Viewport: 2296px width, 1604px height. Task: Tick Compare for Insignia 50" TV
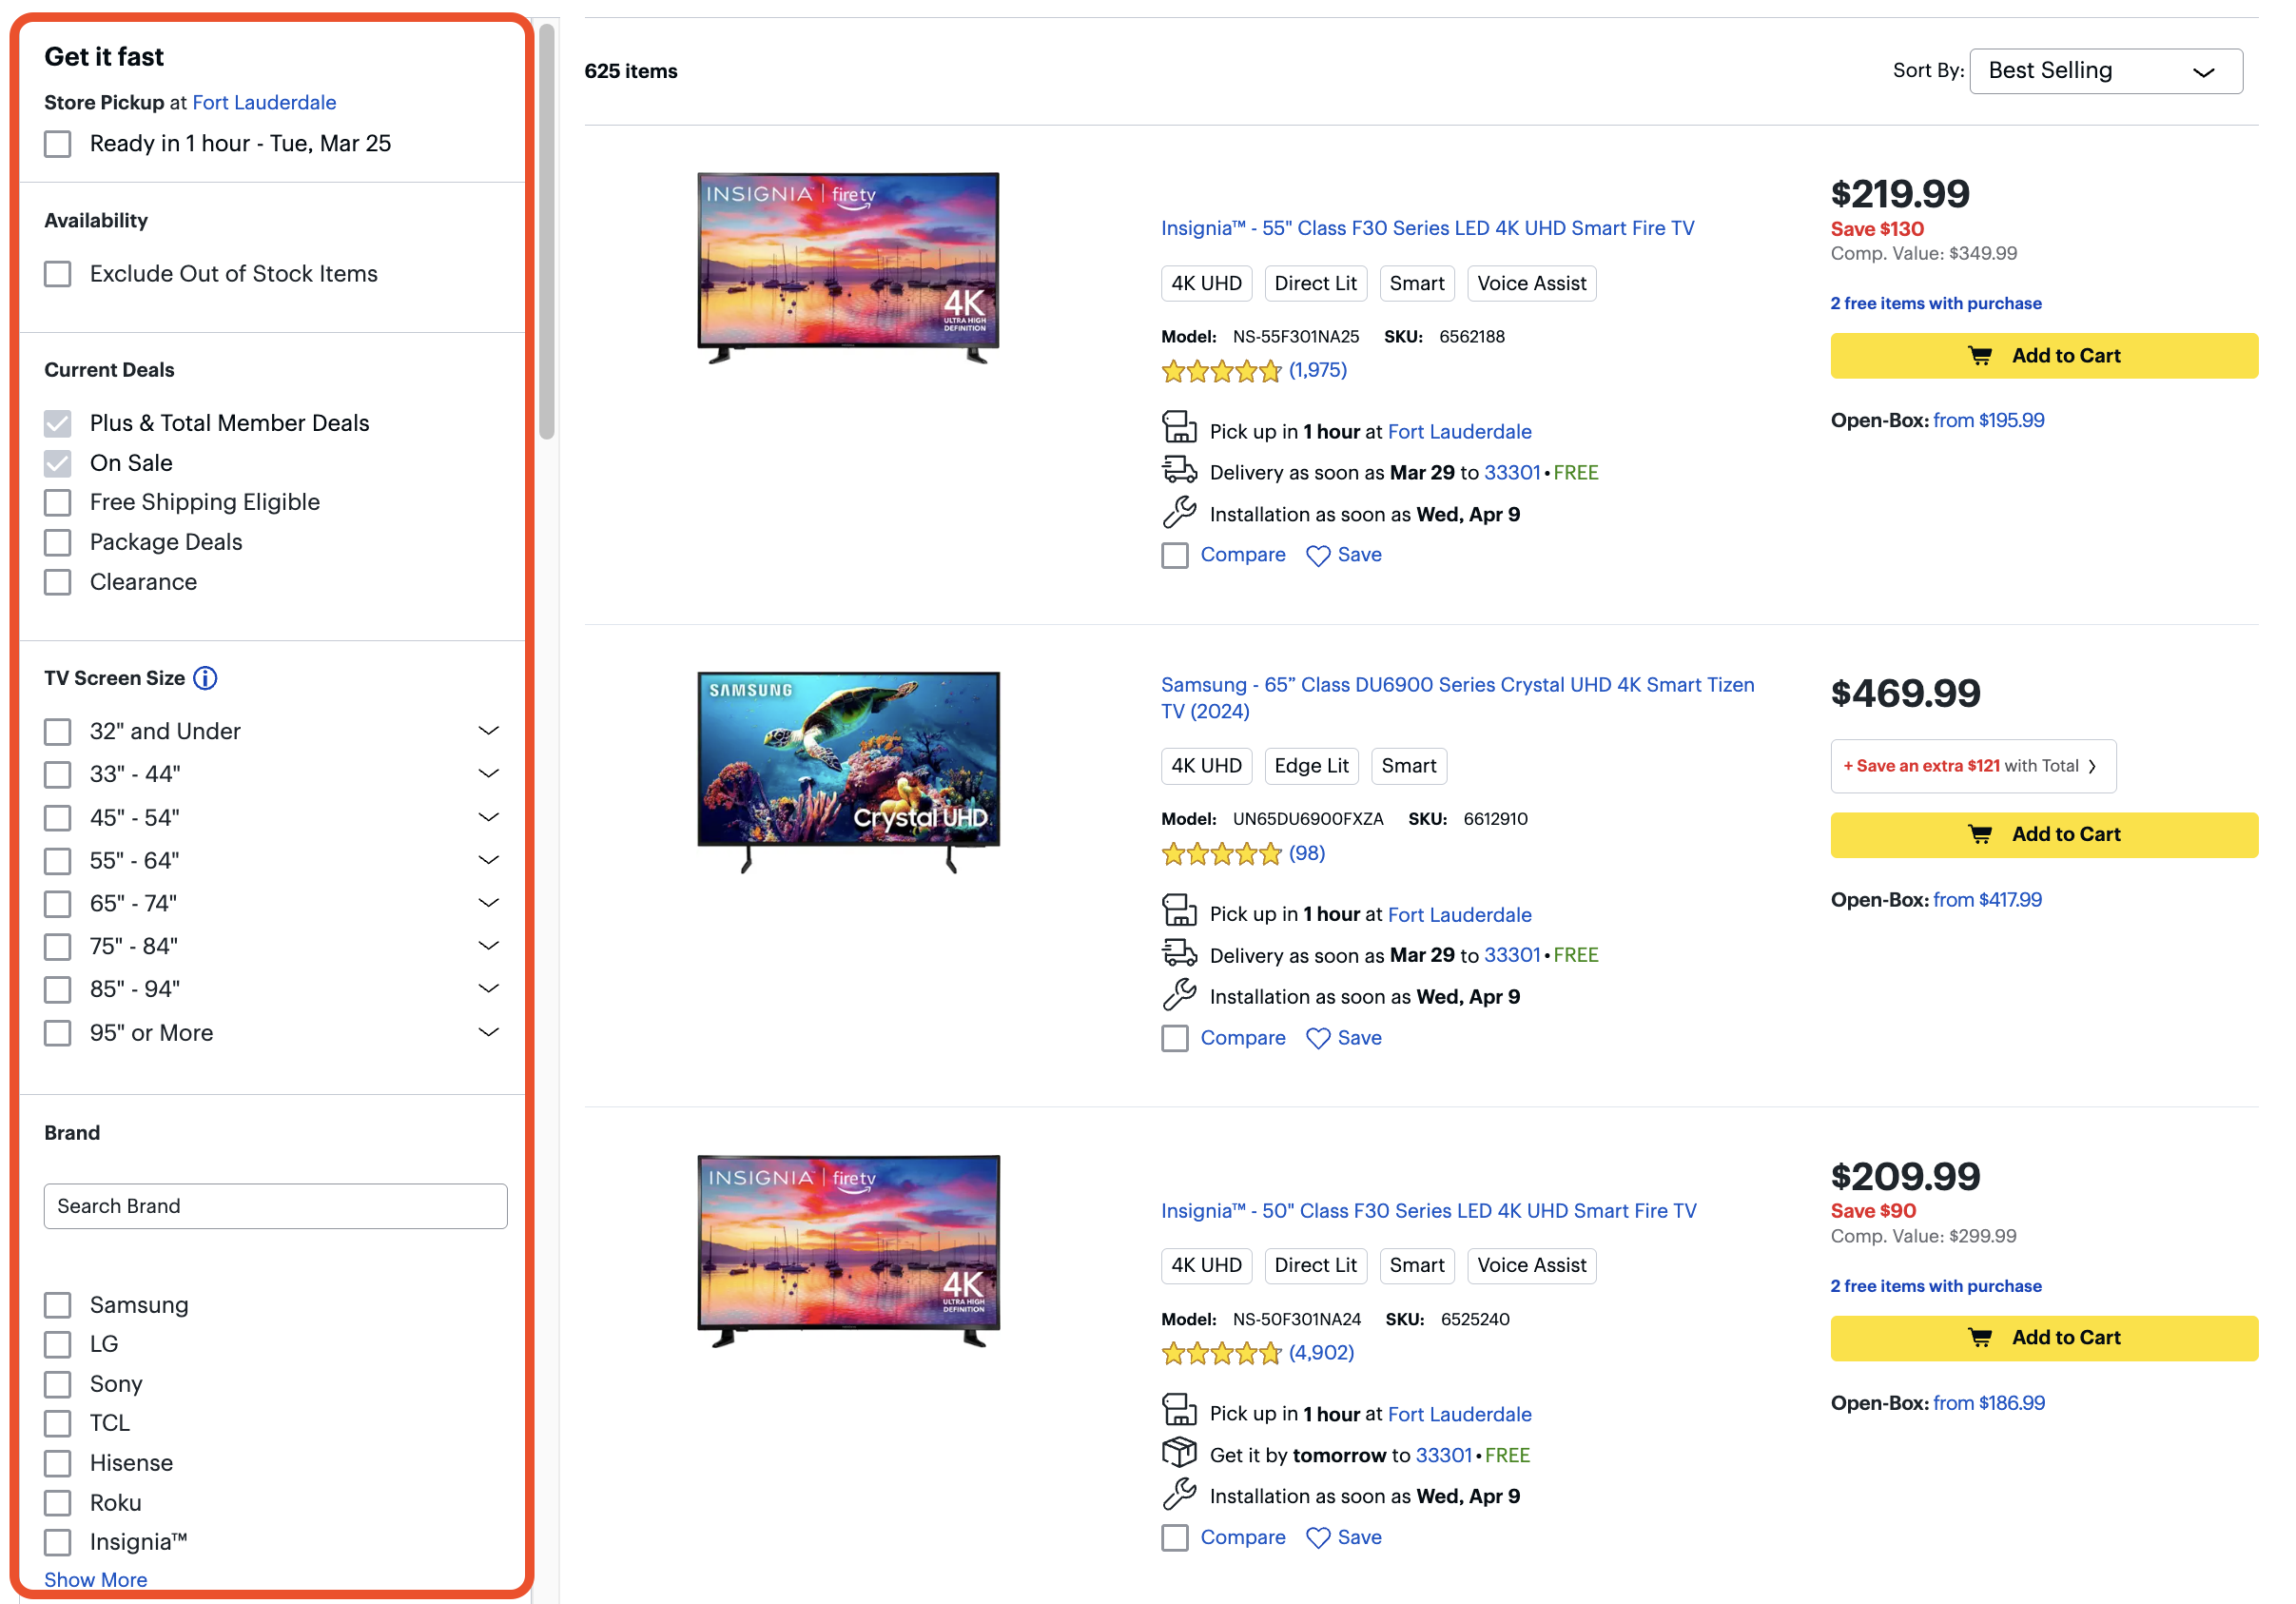(1175, 1538)
